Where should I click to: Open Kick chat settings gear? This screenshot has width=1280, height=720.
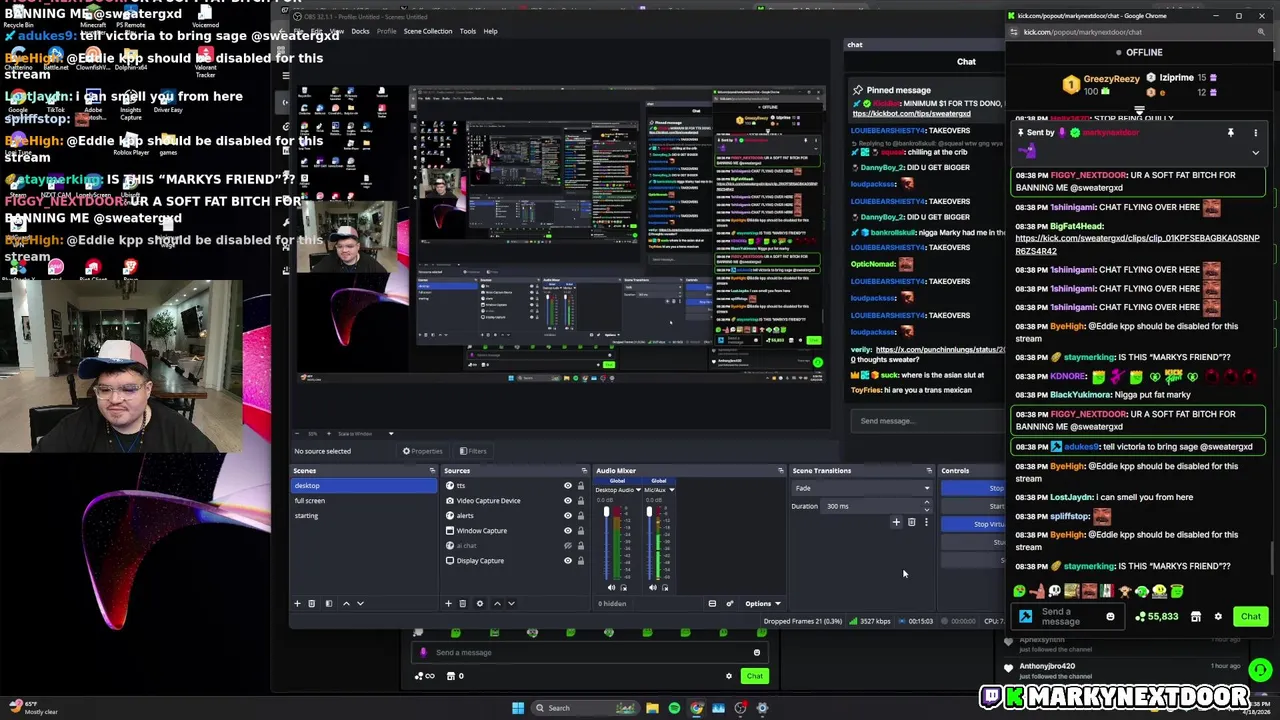tap(1218, 617)
